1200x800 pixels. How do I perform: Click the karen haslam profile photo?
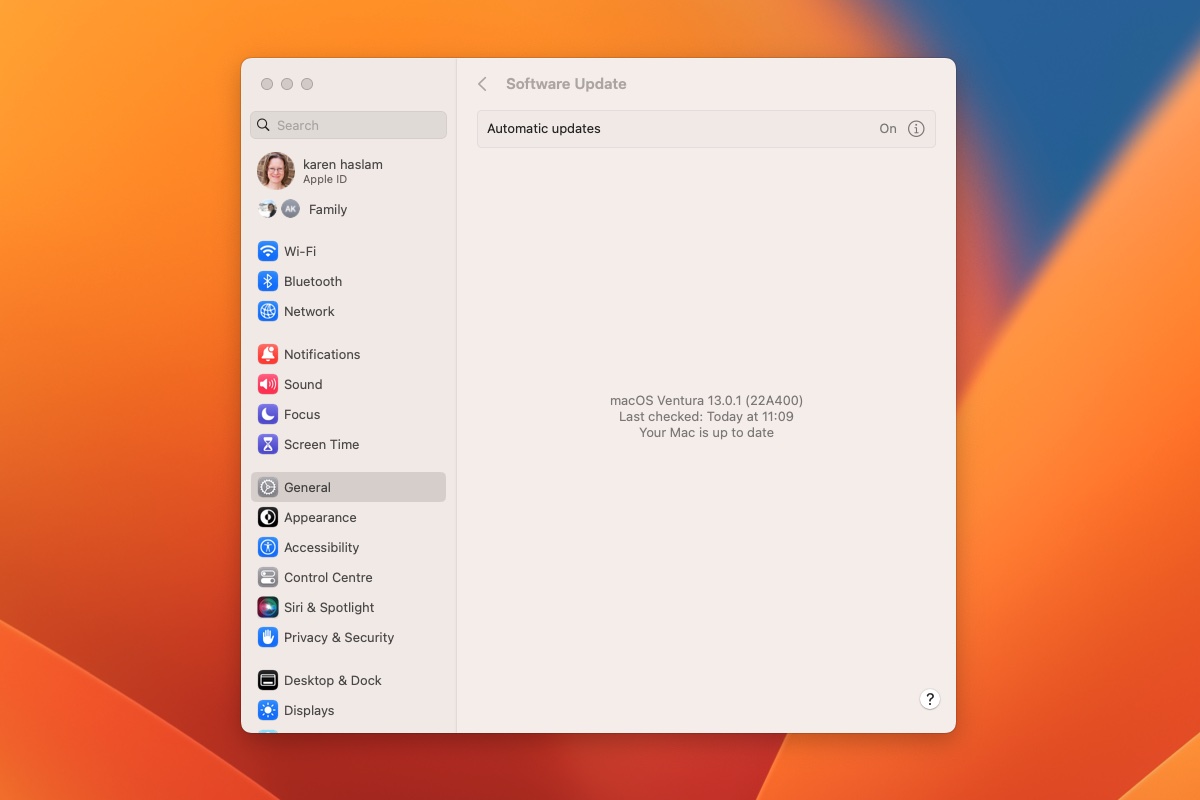[276, 171]
